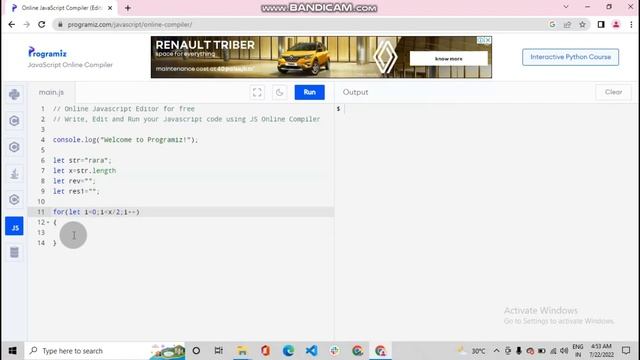Open the Chrome profile avatar

click(x=616, y=24)
